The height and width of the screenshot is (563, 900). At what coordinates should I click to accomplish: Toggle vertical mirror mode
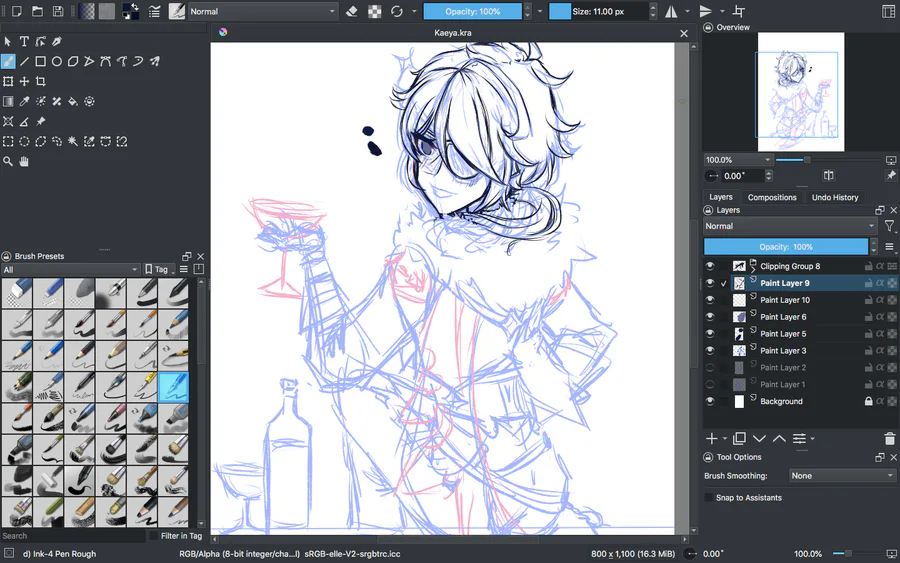point(705,11)
